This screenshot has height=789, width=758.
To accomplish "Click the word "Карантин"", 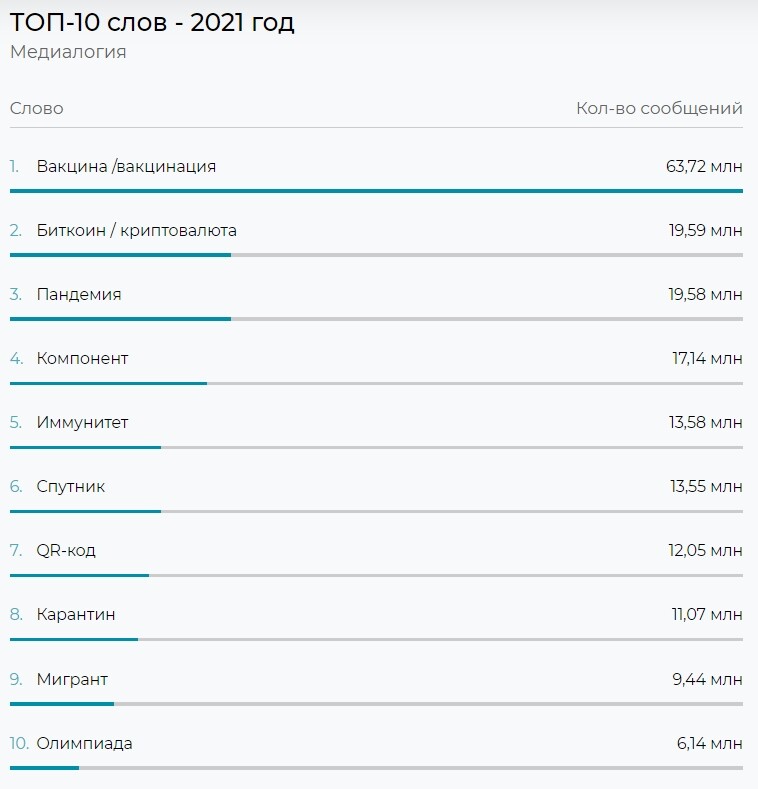I will point(76,614).
